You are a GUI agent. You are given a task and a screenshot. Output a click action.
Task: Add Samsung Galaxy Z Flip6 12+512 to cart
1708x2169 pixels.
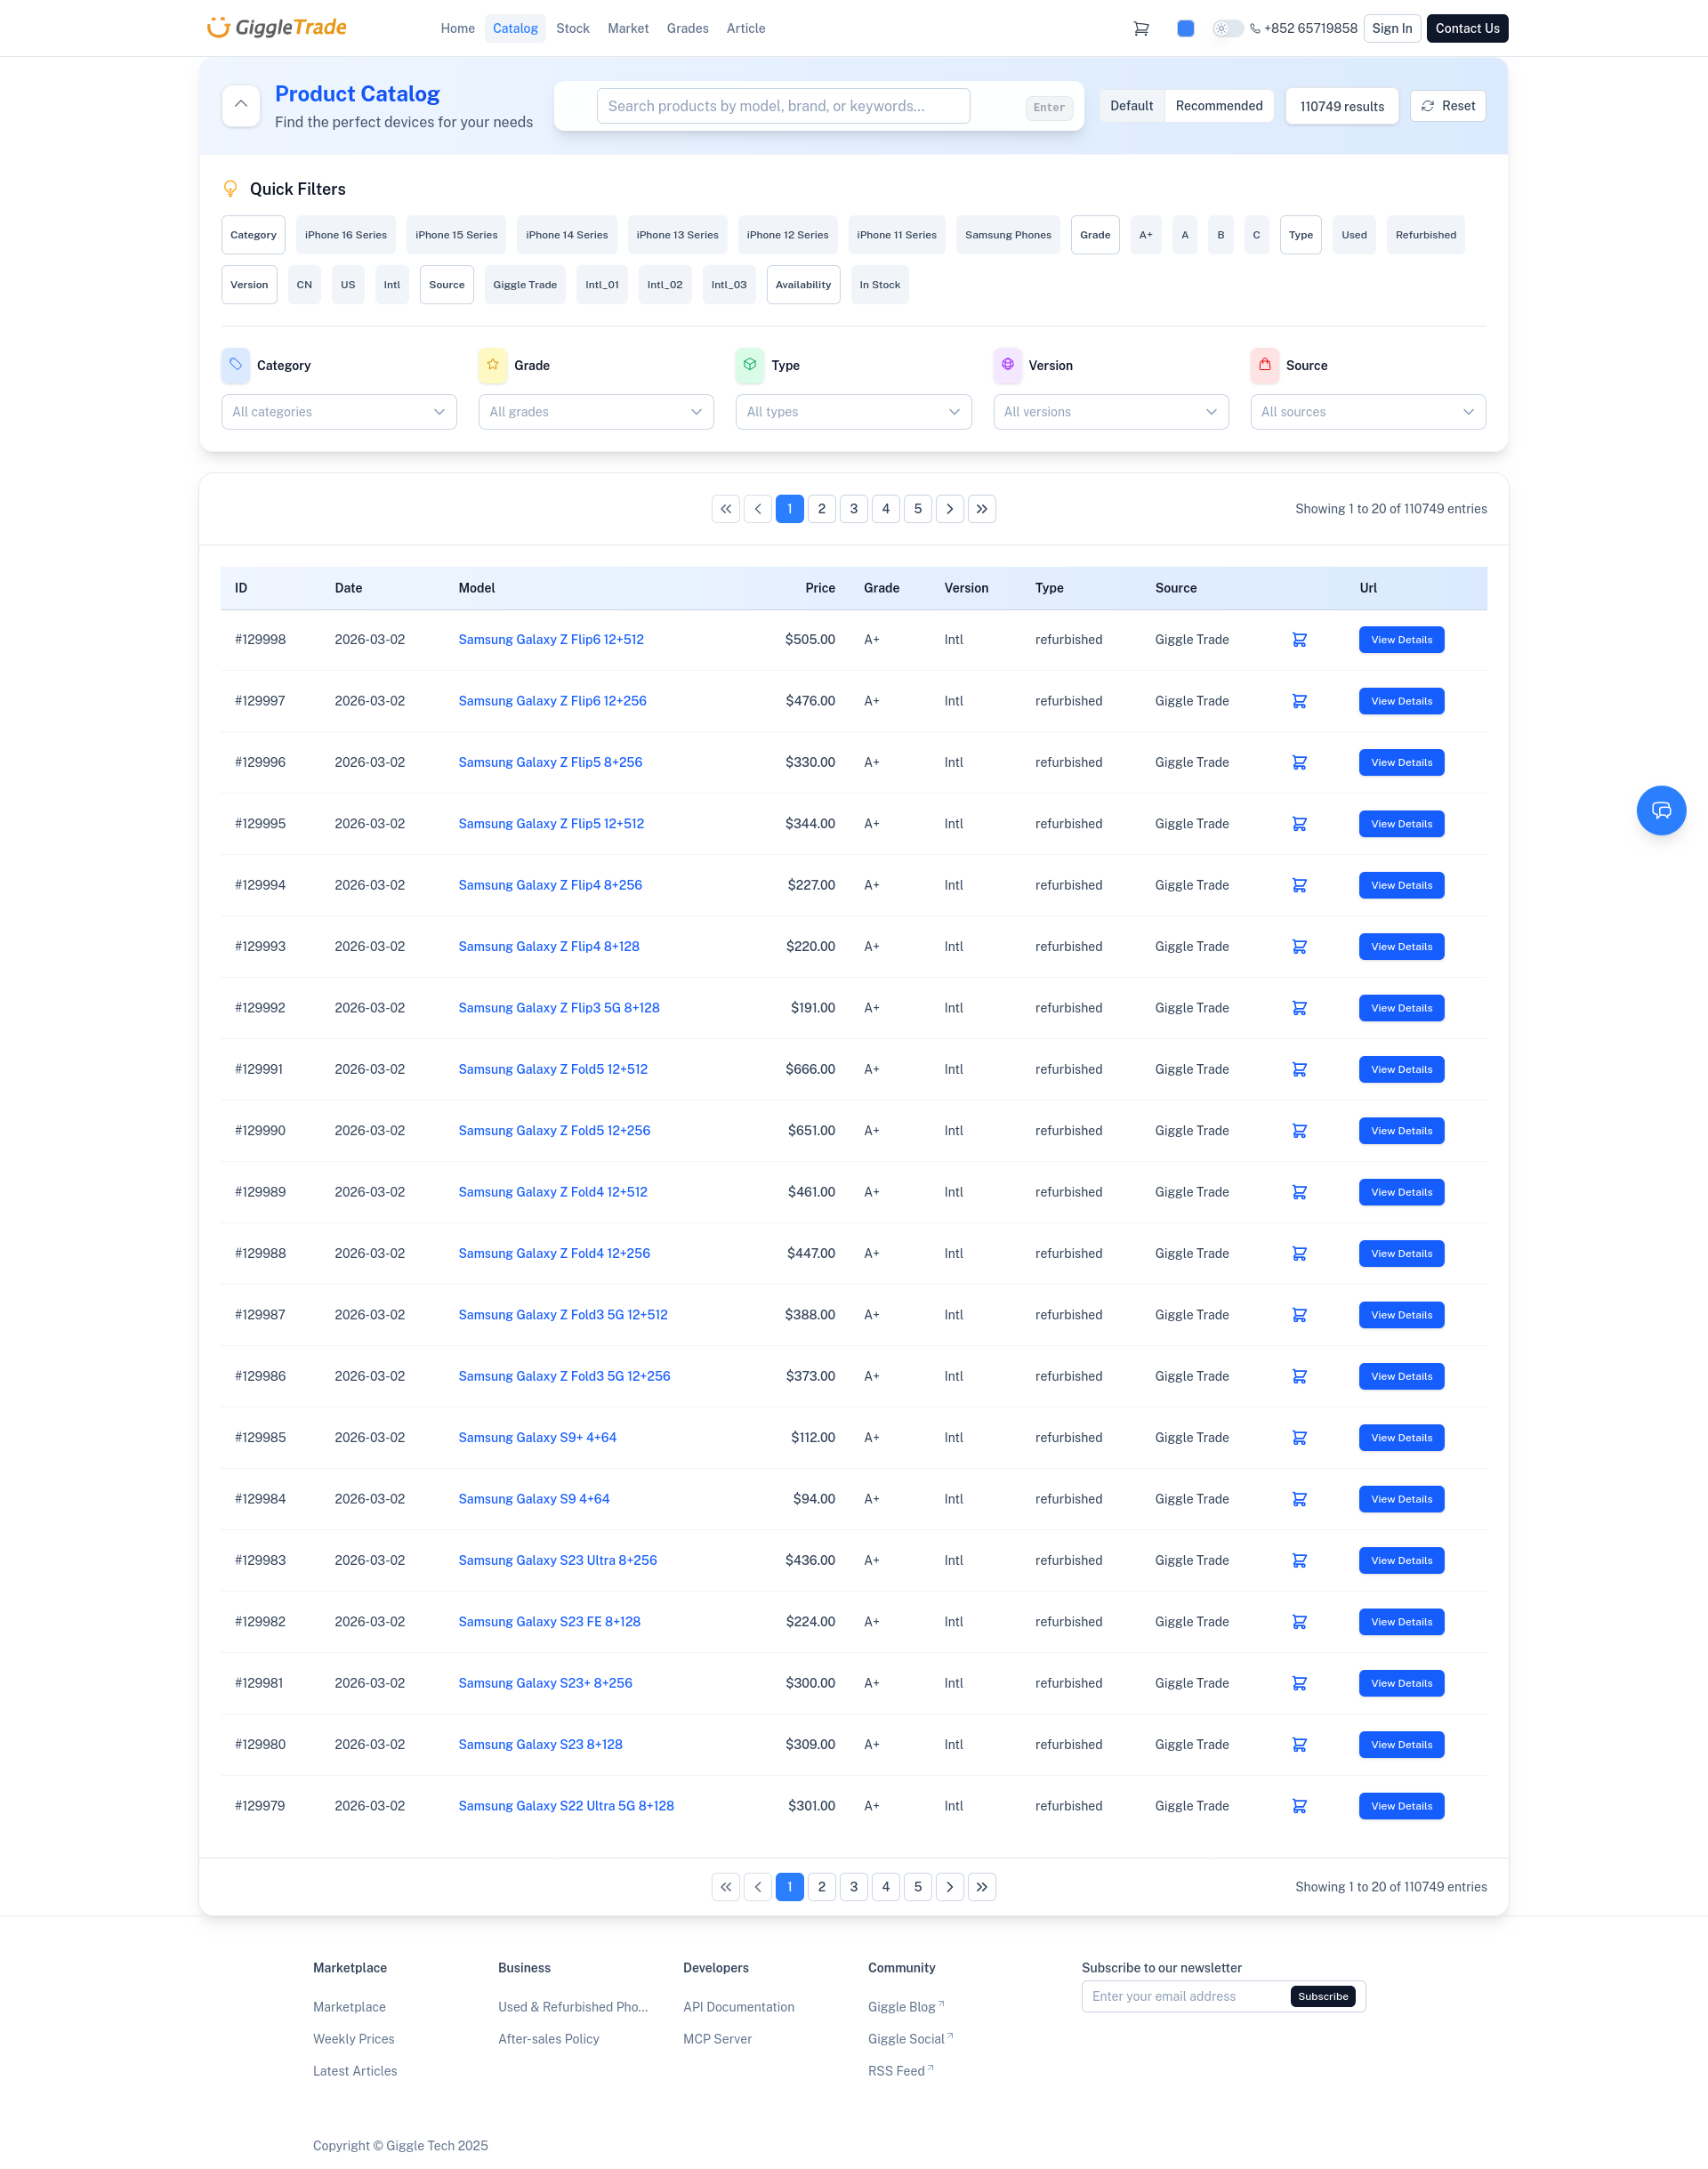[1299, 639]
